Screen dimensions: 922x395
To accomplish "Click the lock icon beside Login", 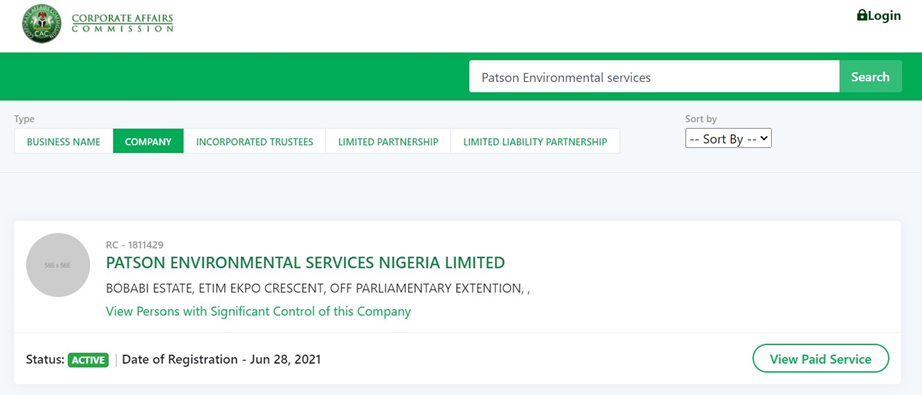I will 862,15.
